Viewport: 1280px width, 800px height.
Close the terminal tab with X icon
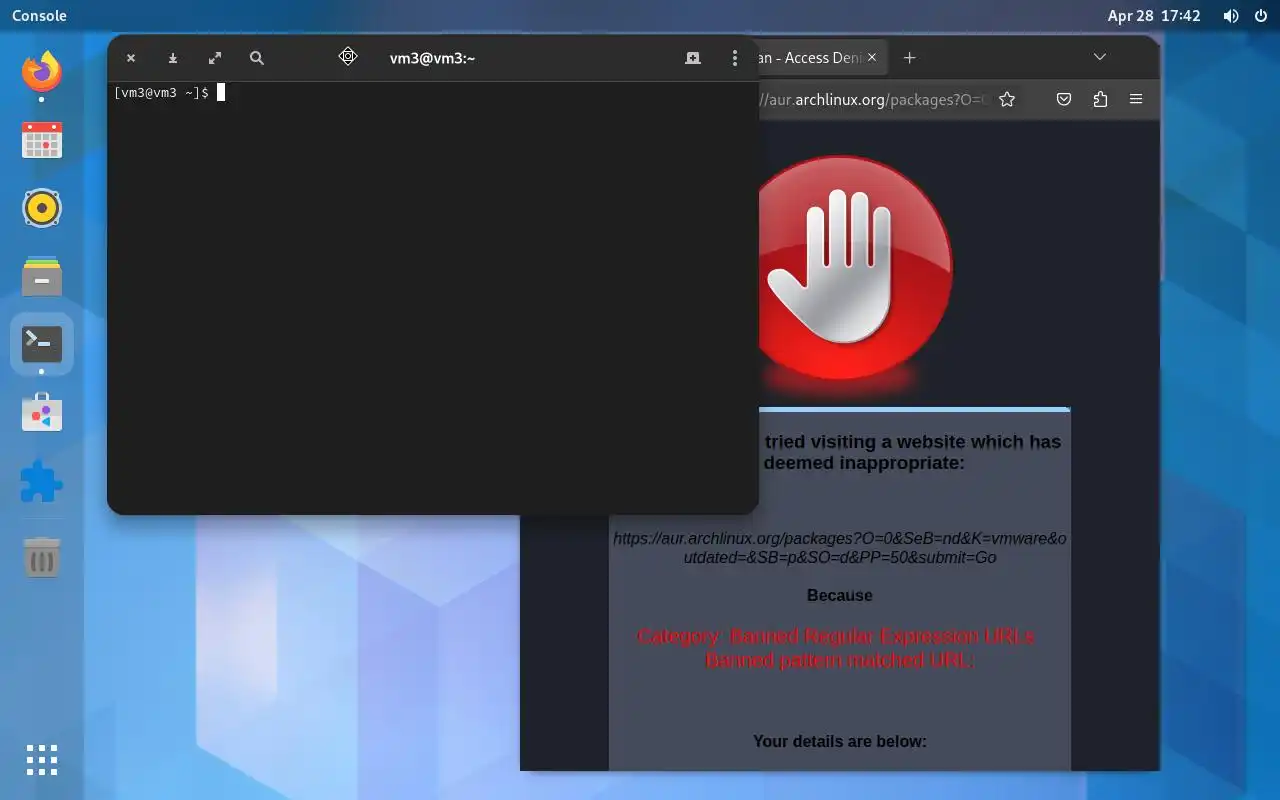pyautogui.click(x=131, y=58)
